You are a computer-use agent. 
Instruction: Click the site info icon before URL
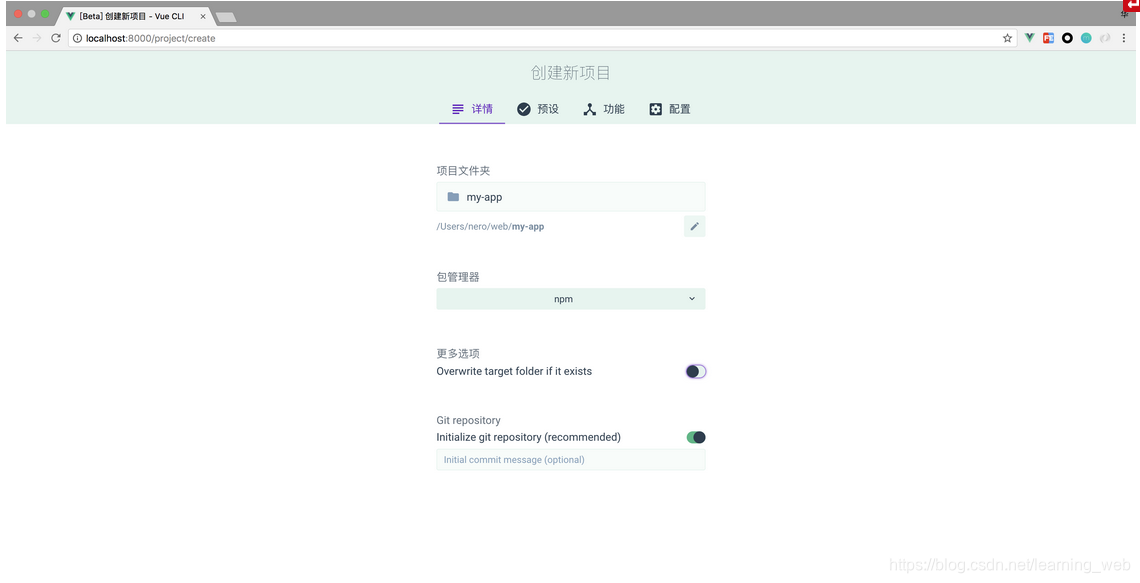click(x=77, y=38)
